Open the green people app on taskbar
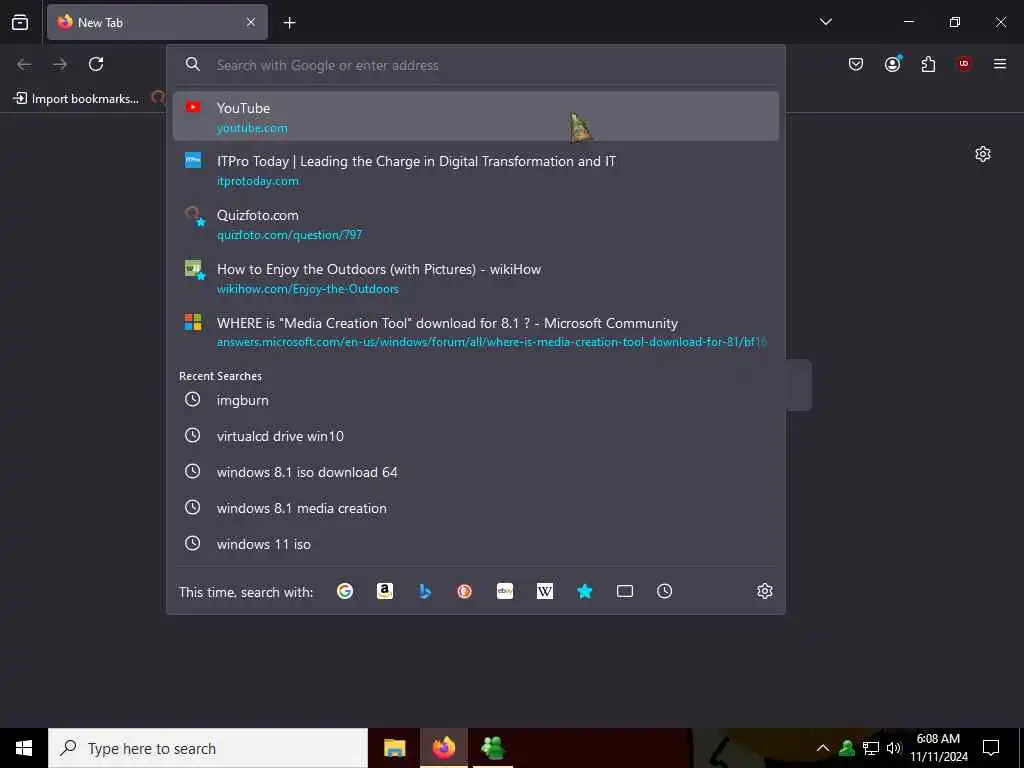This screenshot has height=768, width=1024. (x=492, y=748)
